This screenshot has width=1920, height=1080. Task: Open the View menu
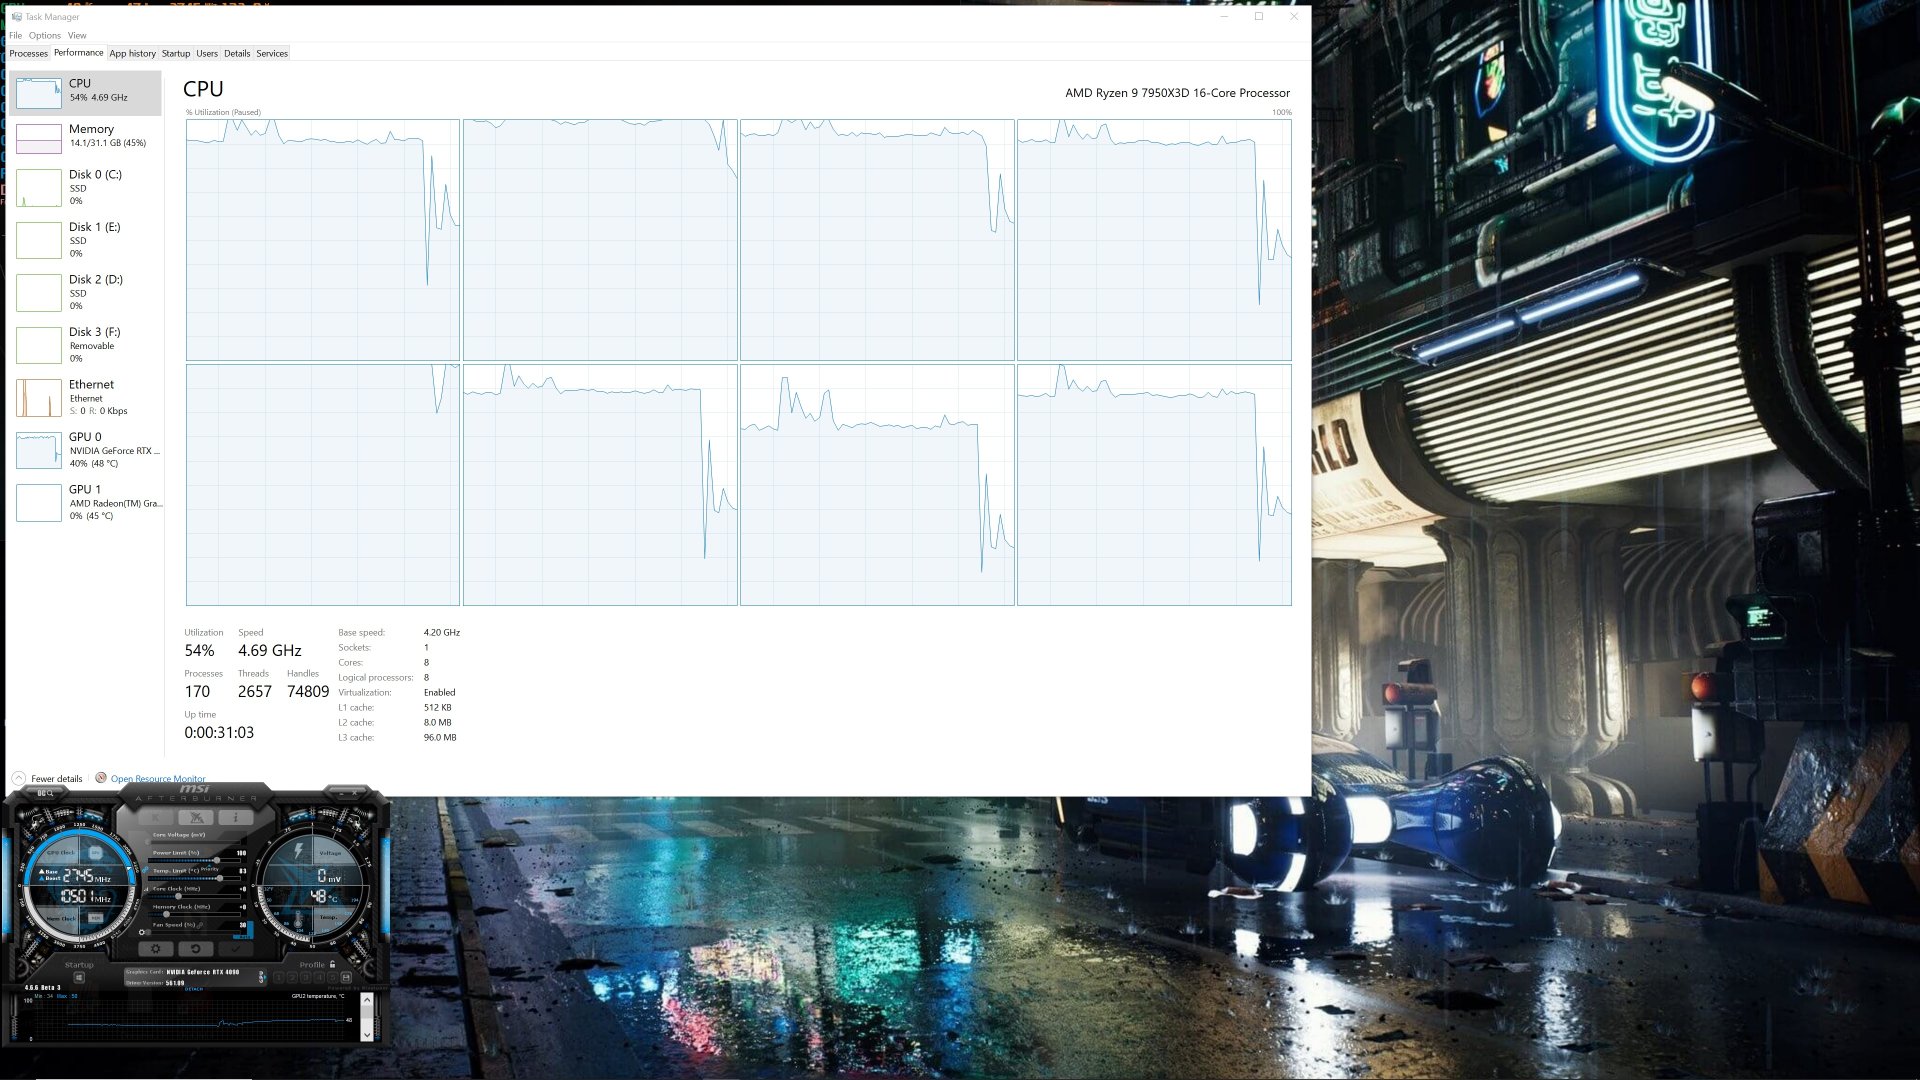pyautogui.click(x=76, y=34)
